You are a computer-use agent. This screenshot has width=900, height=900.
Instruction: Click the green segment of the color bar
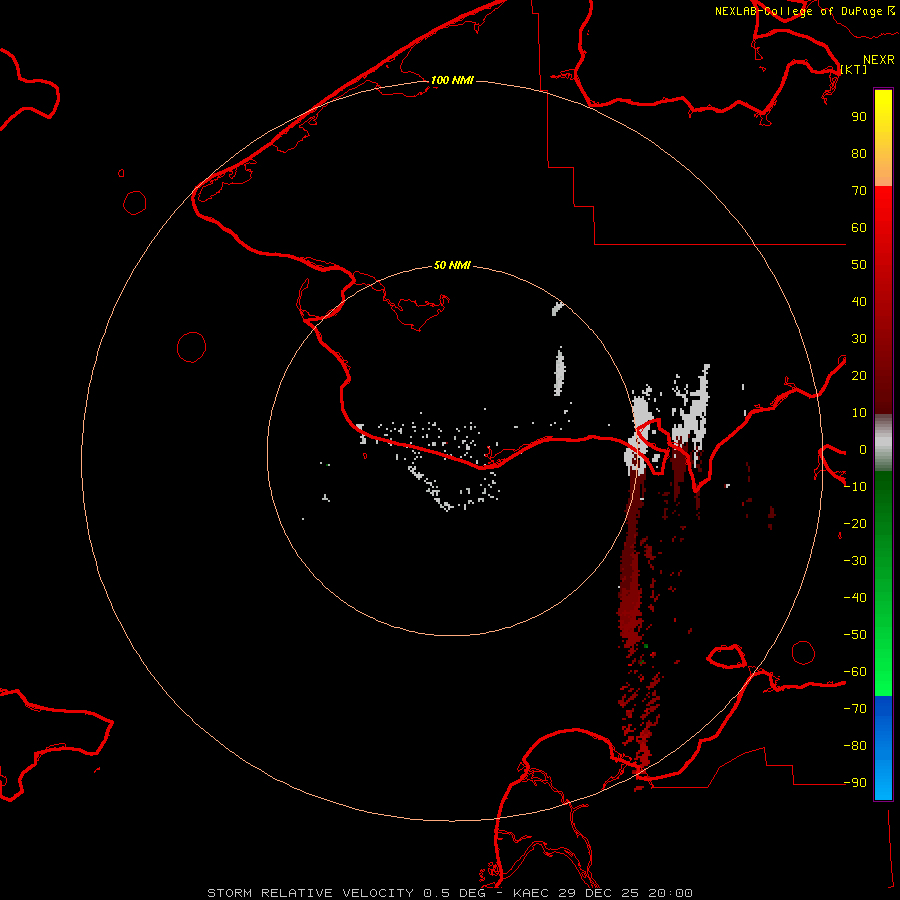[883, 584]
